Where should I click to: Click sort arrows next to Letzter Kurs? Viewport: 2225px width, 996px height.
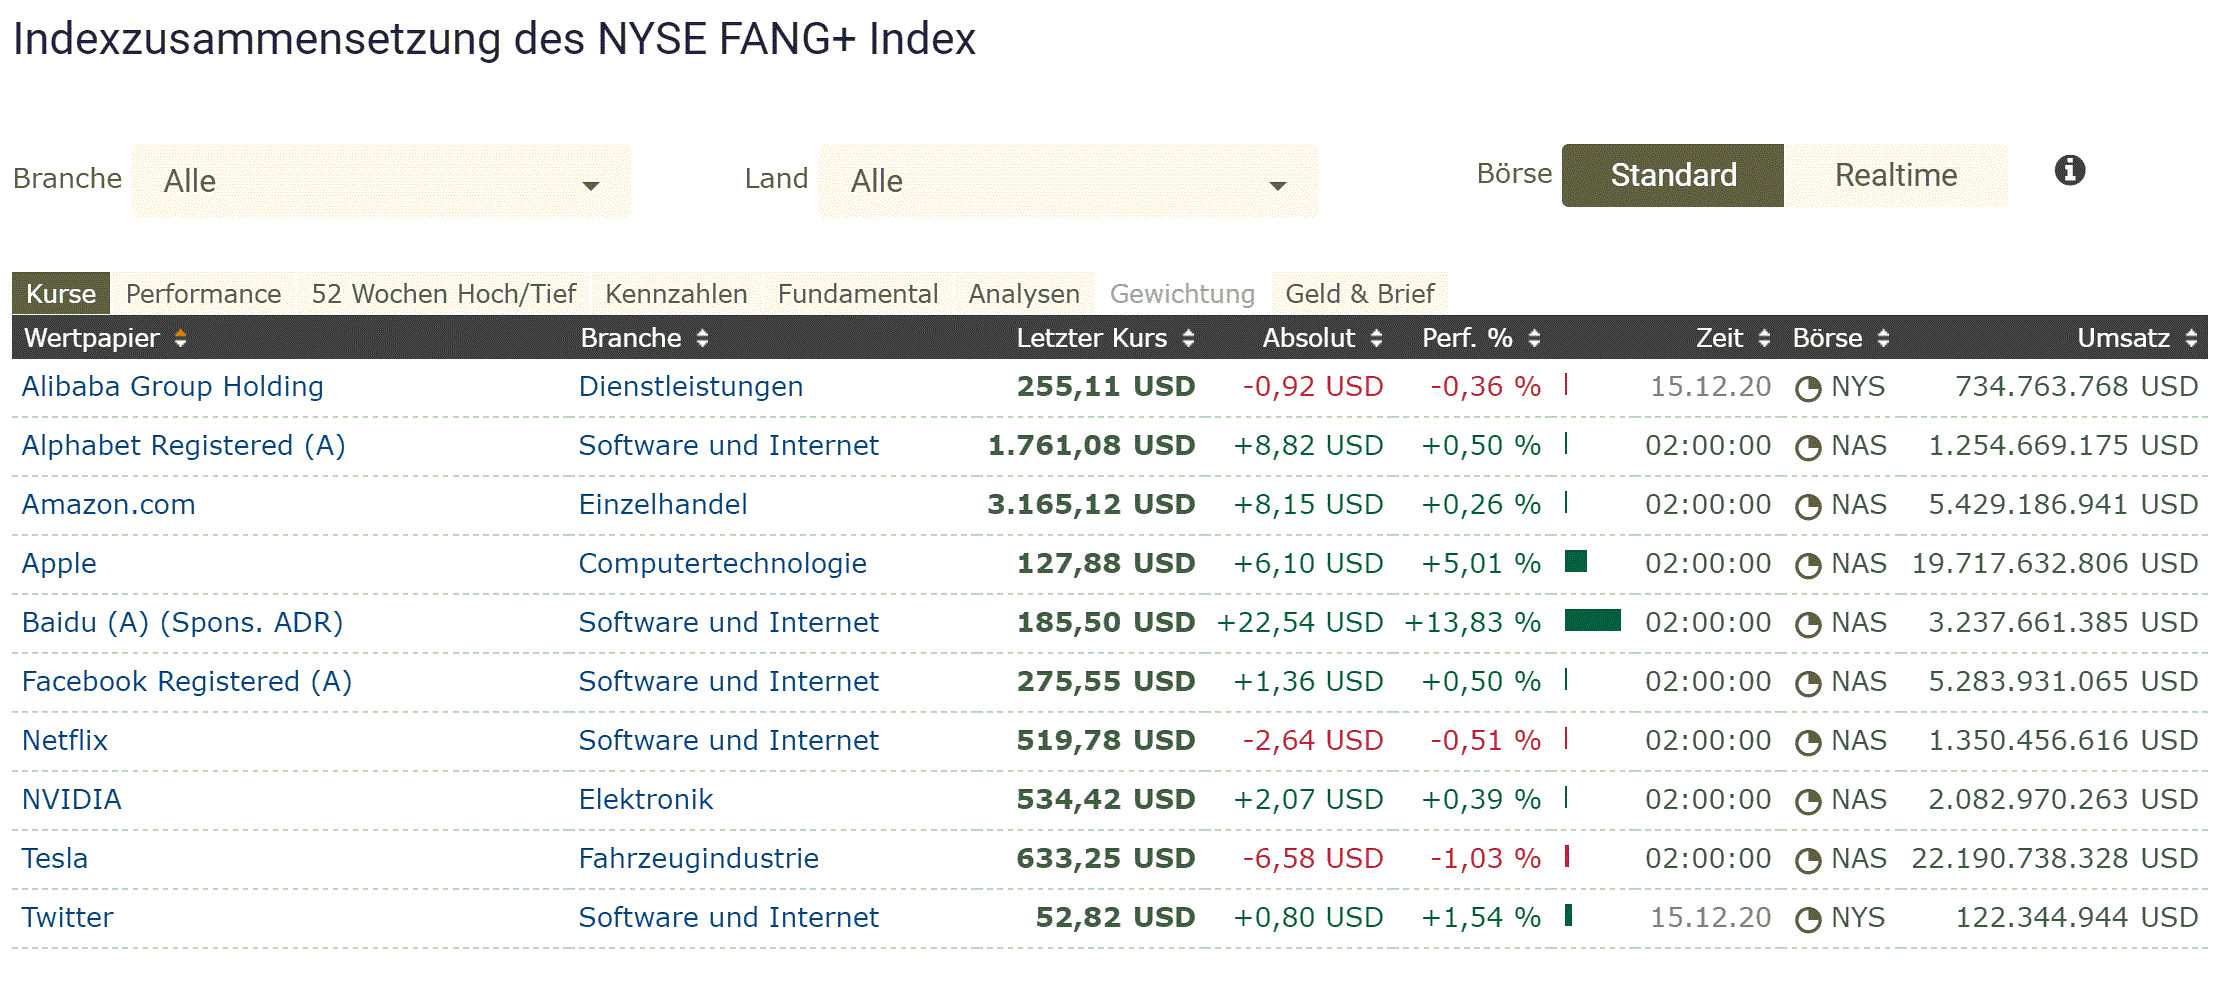point(1188,339)
